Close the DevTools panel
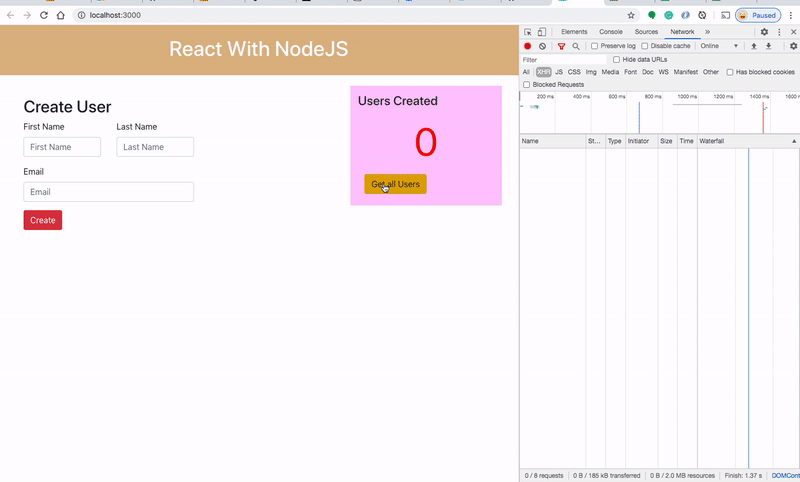800x482 pixels. pyautogui.click(x=793, y=32)
